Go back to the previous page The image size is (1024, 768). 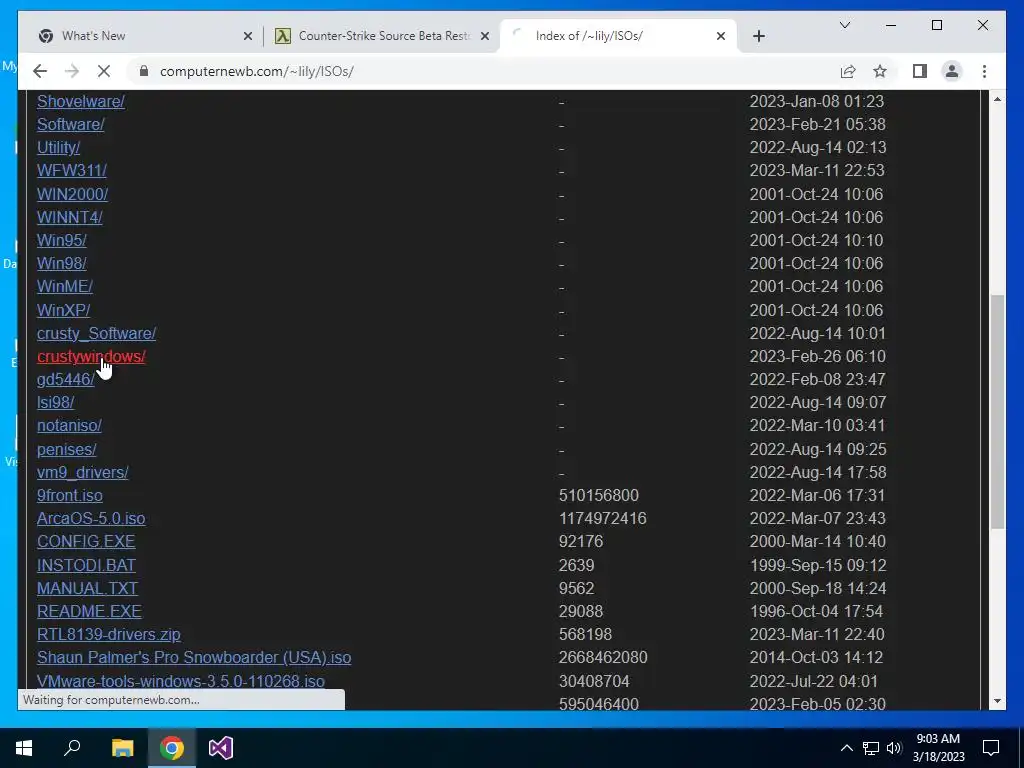point(40,71)
